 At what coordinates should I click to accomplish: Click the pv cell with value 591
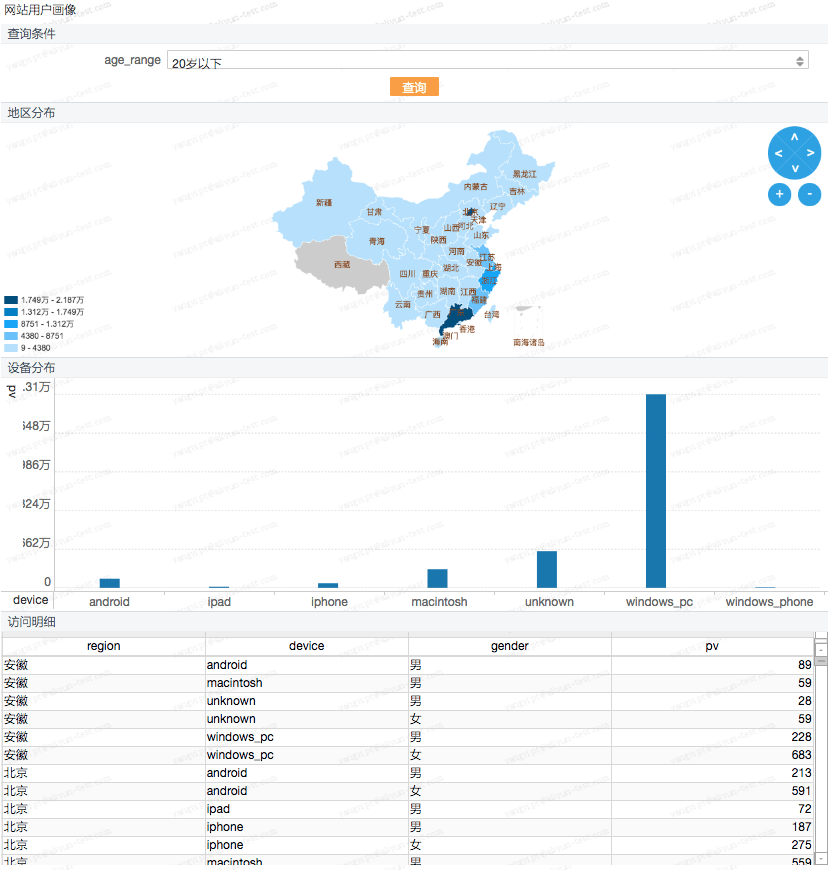[x=712, y=791]
